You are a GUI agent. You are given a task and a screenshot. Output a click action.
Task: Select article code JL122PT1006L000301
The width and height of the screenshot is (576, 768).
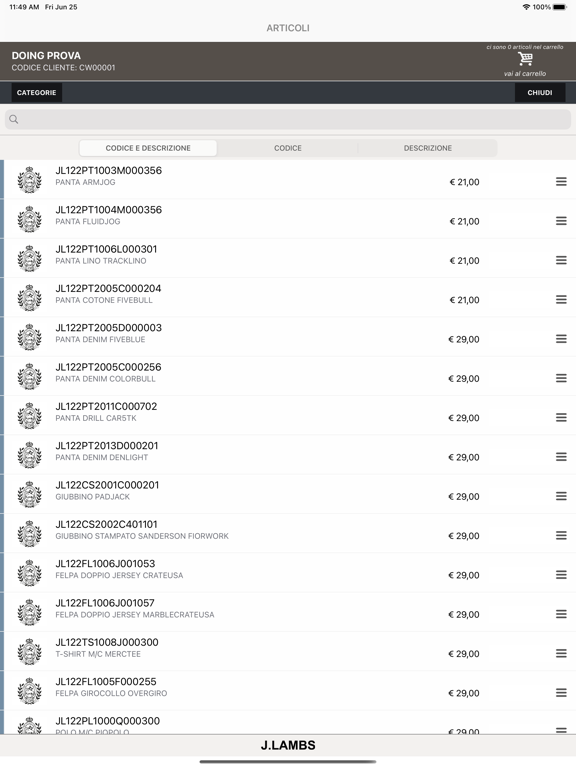(x=106, y=249)
